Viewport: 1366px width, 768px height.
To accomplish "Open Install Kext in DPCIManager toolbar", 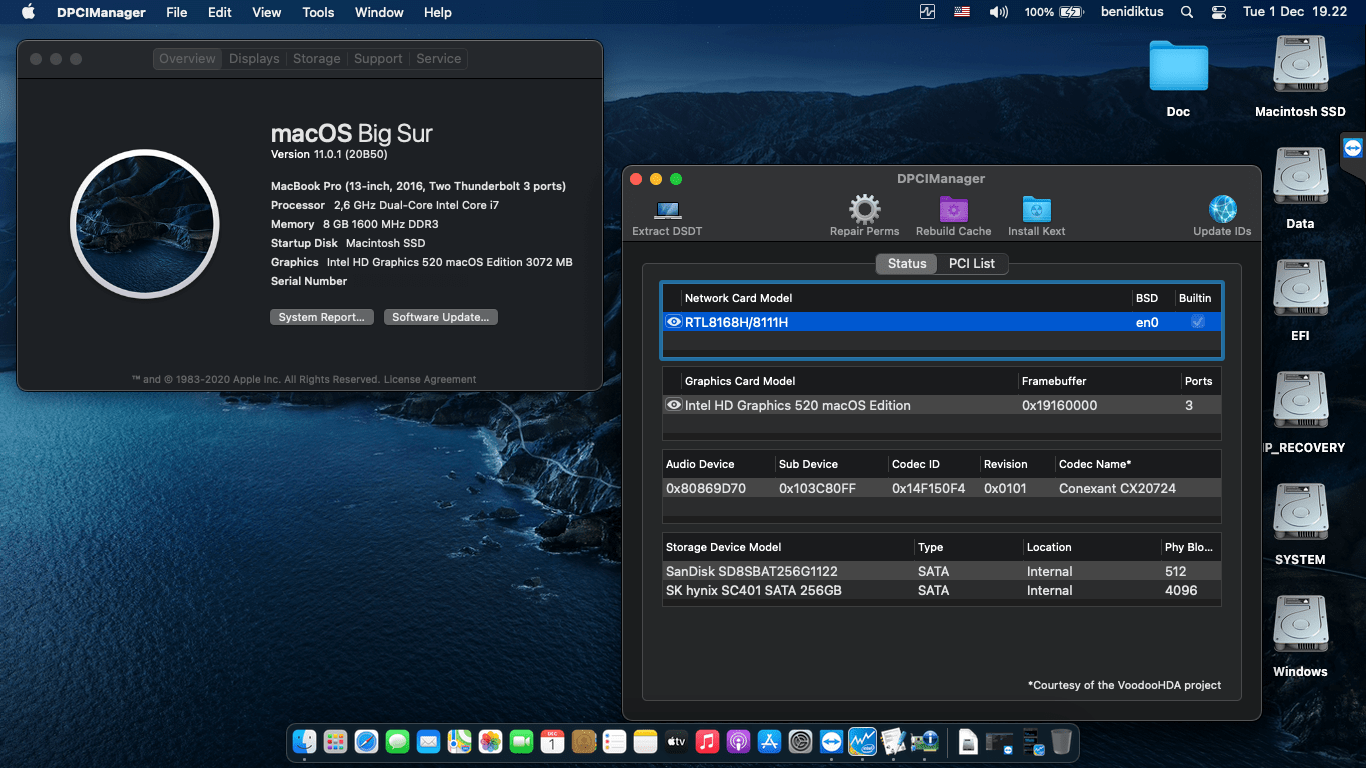I will pyautogui.click(x=1036, y=209).
